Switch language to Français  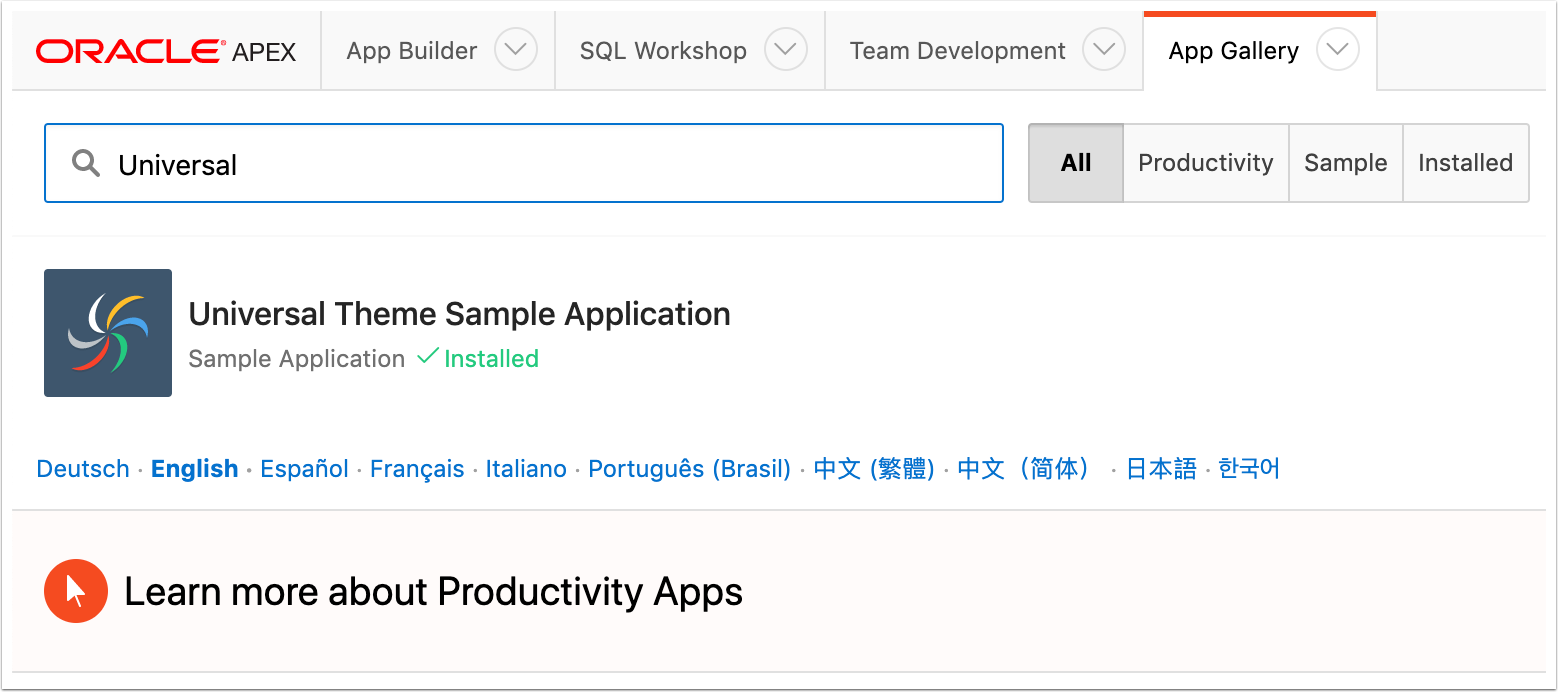pos(417,469)
